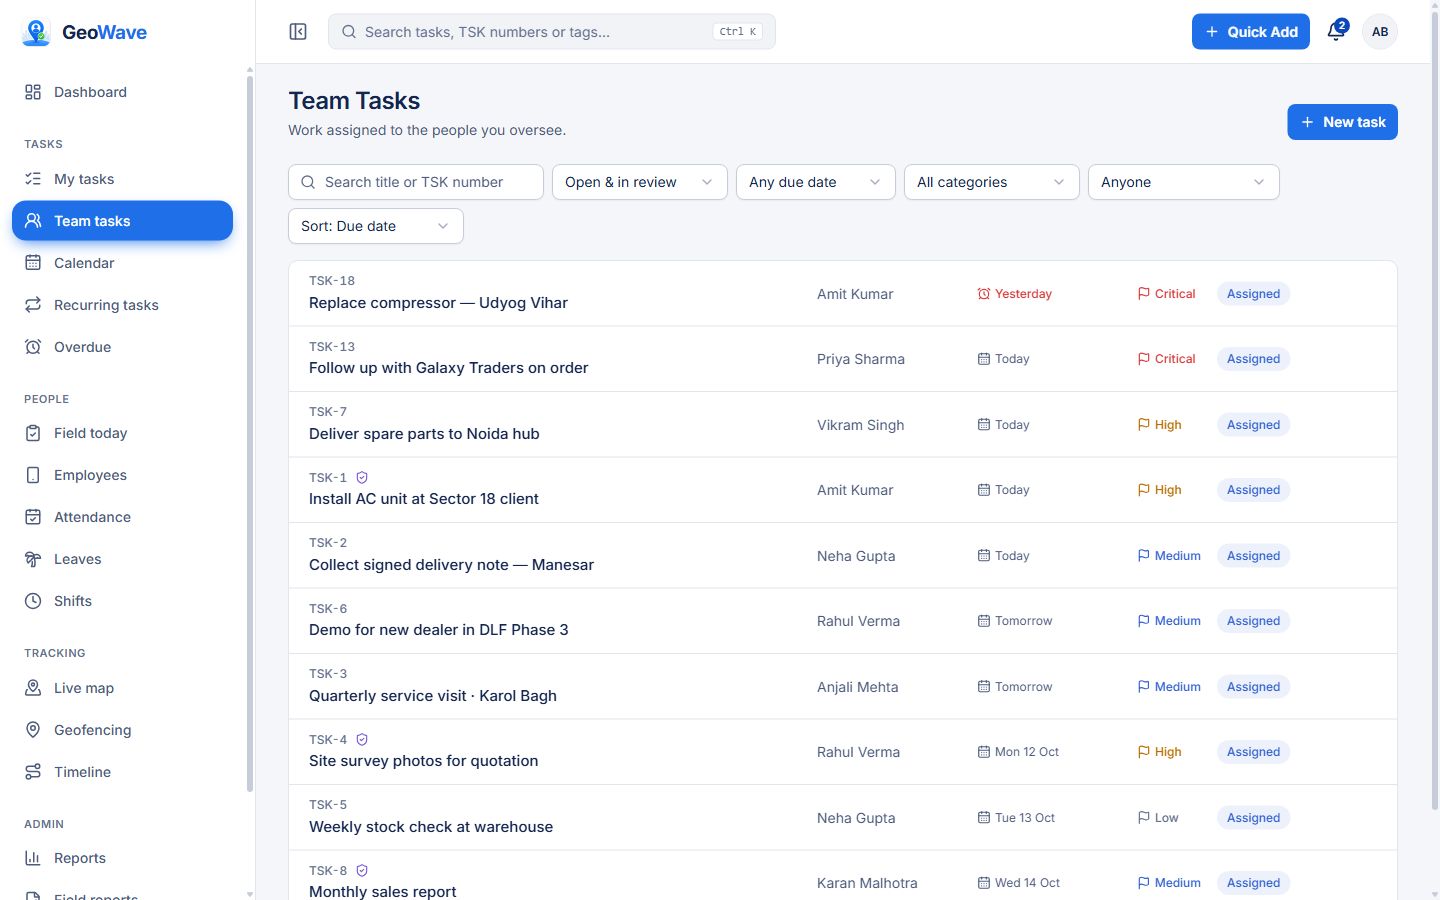1440x900 pixels.
Task: Open the Sort: Due date dropdown
Action: 376,226
